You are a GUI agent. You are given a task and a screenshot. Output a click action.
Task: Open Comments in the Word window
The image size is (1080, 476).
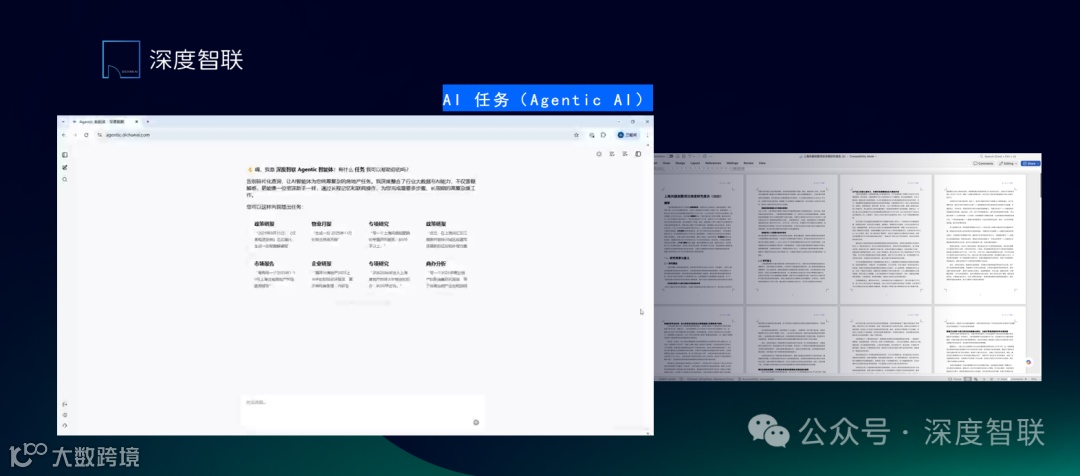coord(983,163)
